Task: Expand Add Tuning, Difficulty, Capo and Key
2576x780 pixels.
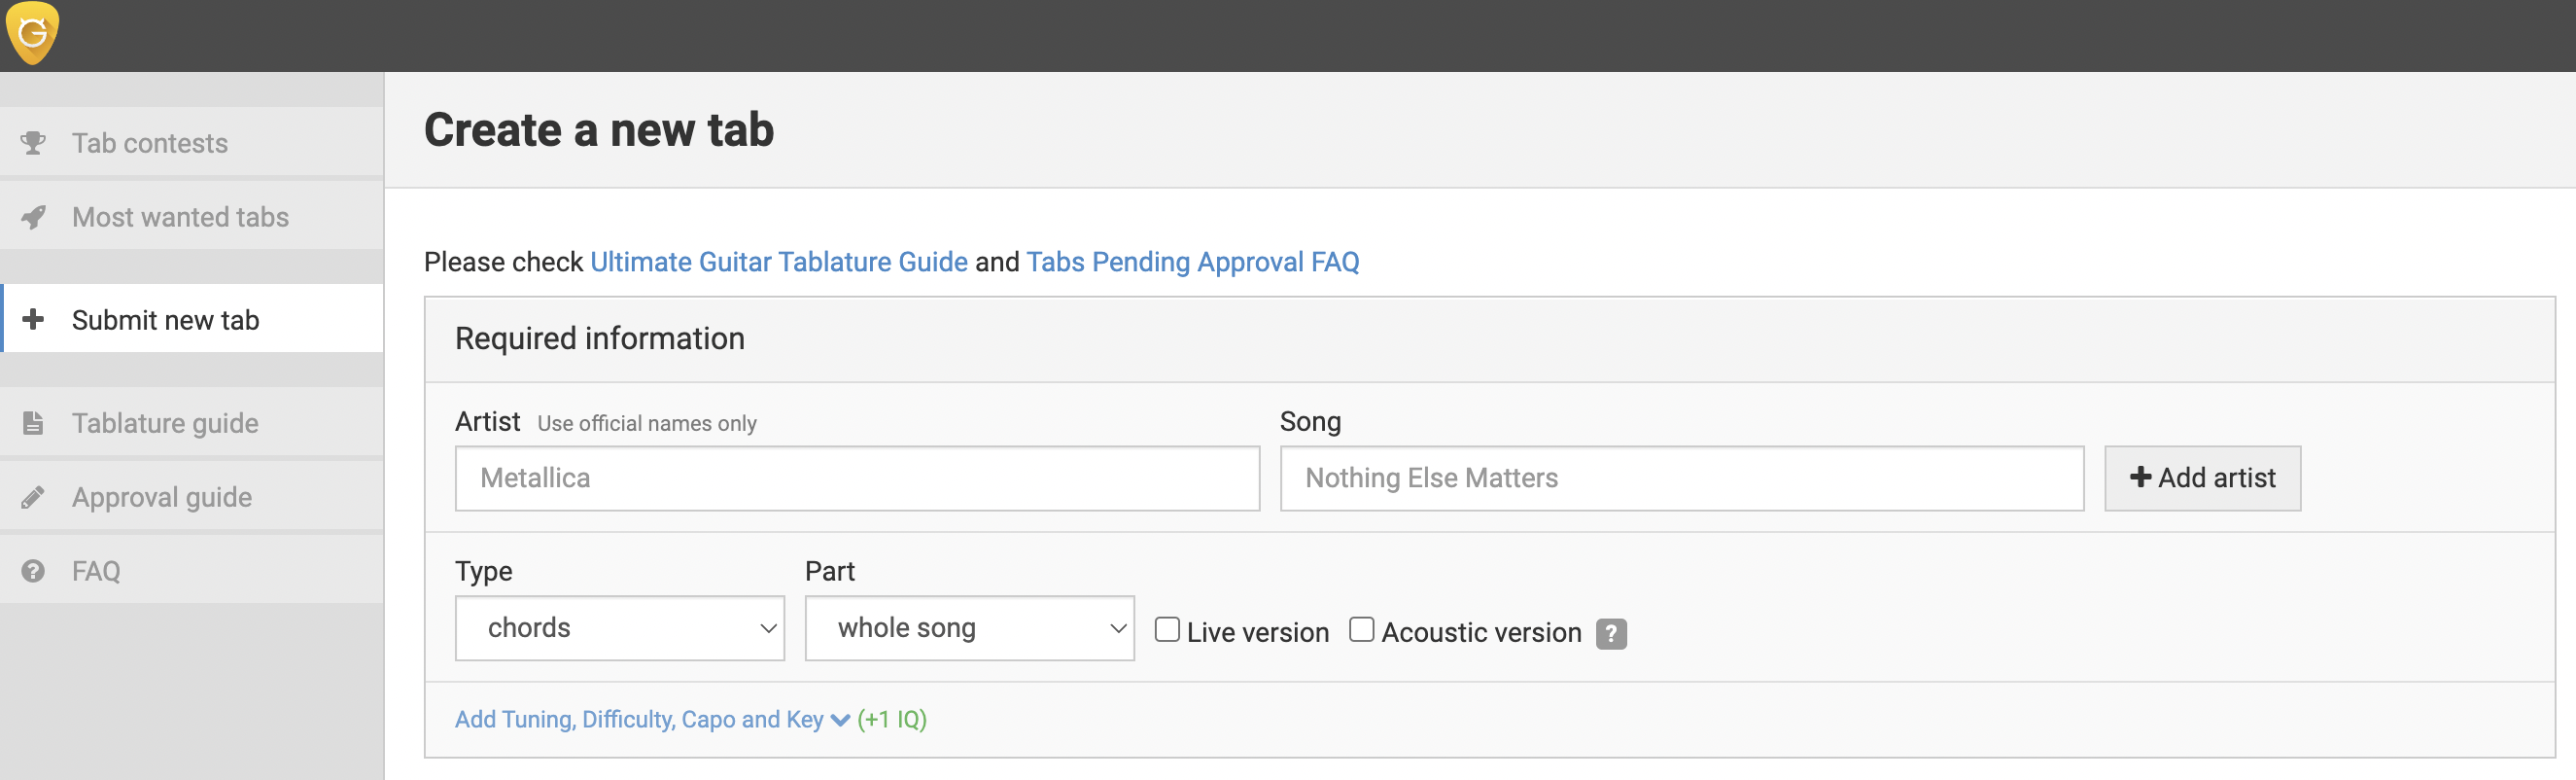Action: [x=652, y=720]
